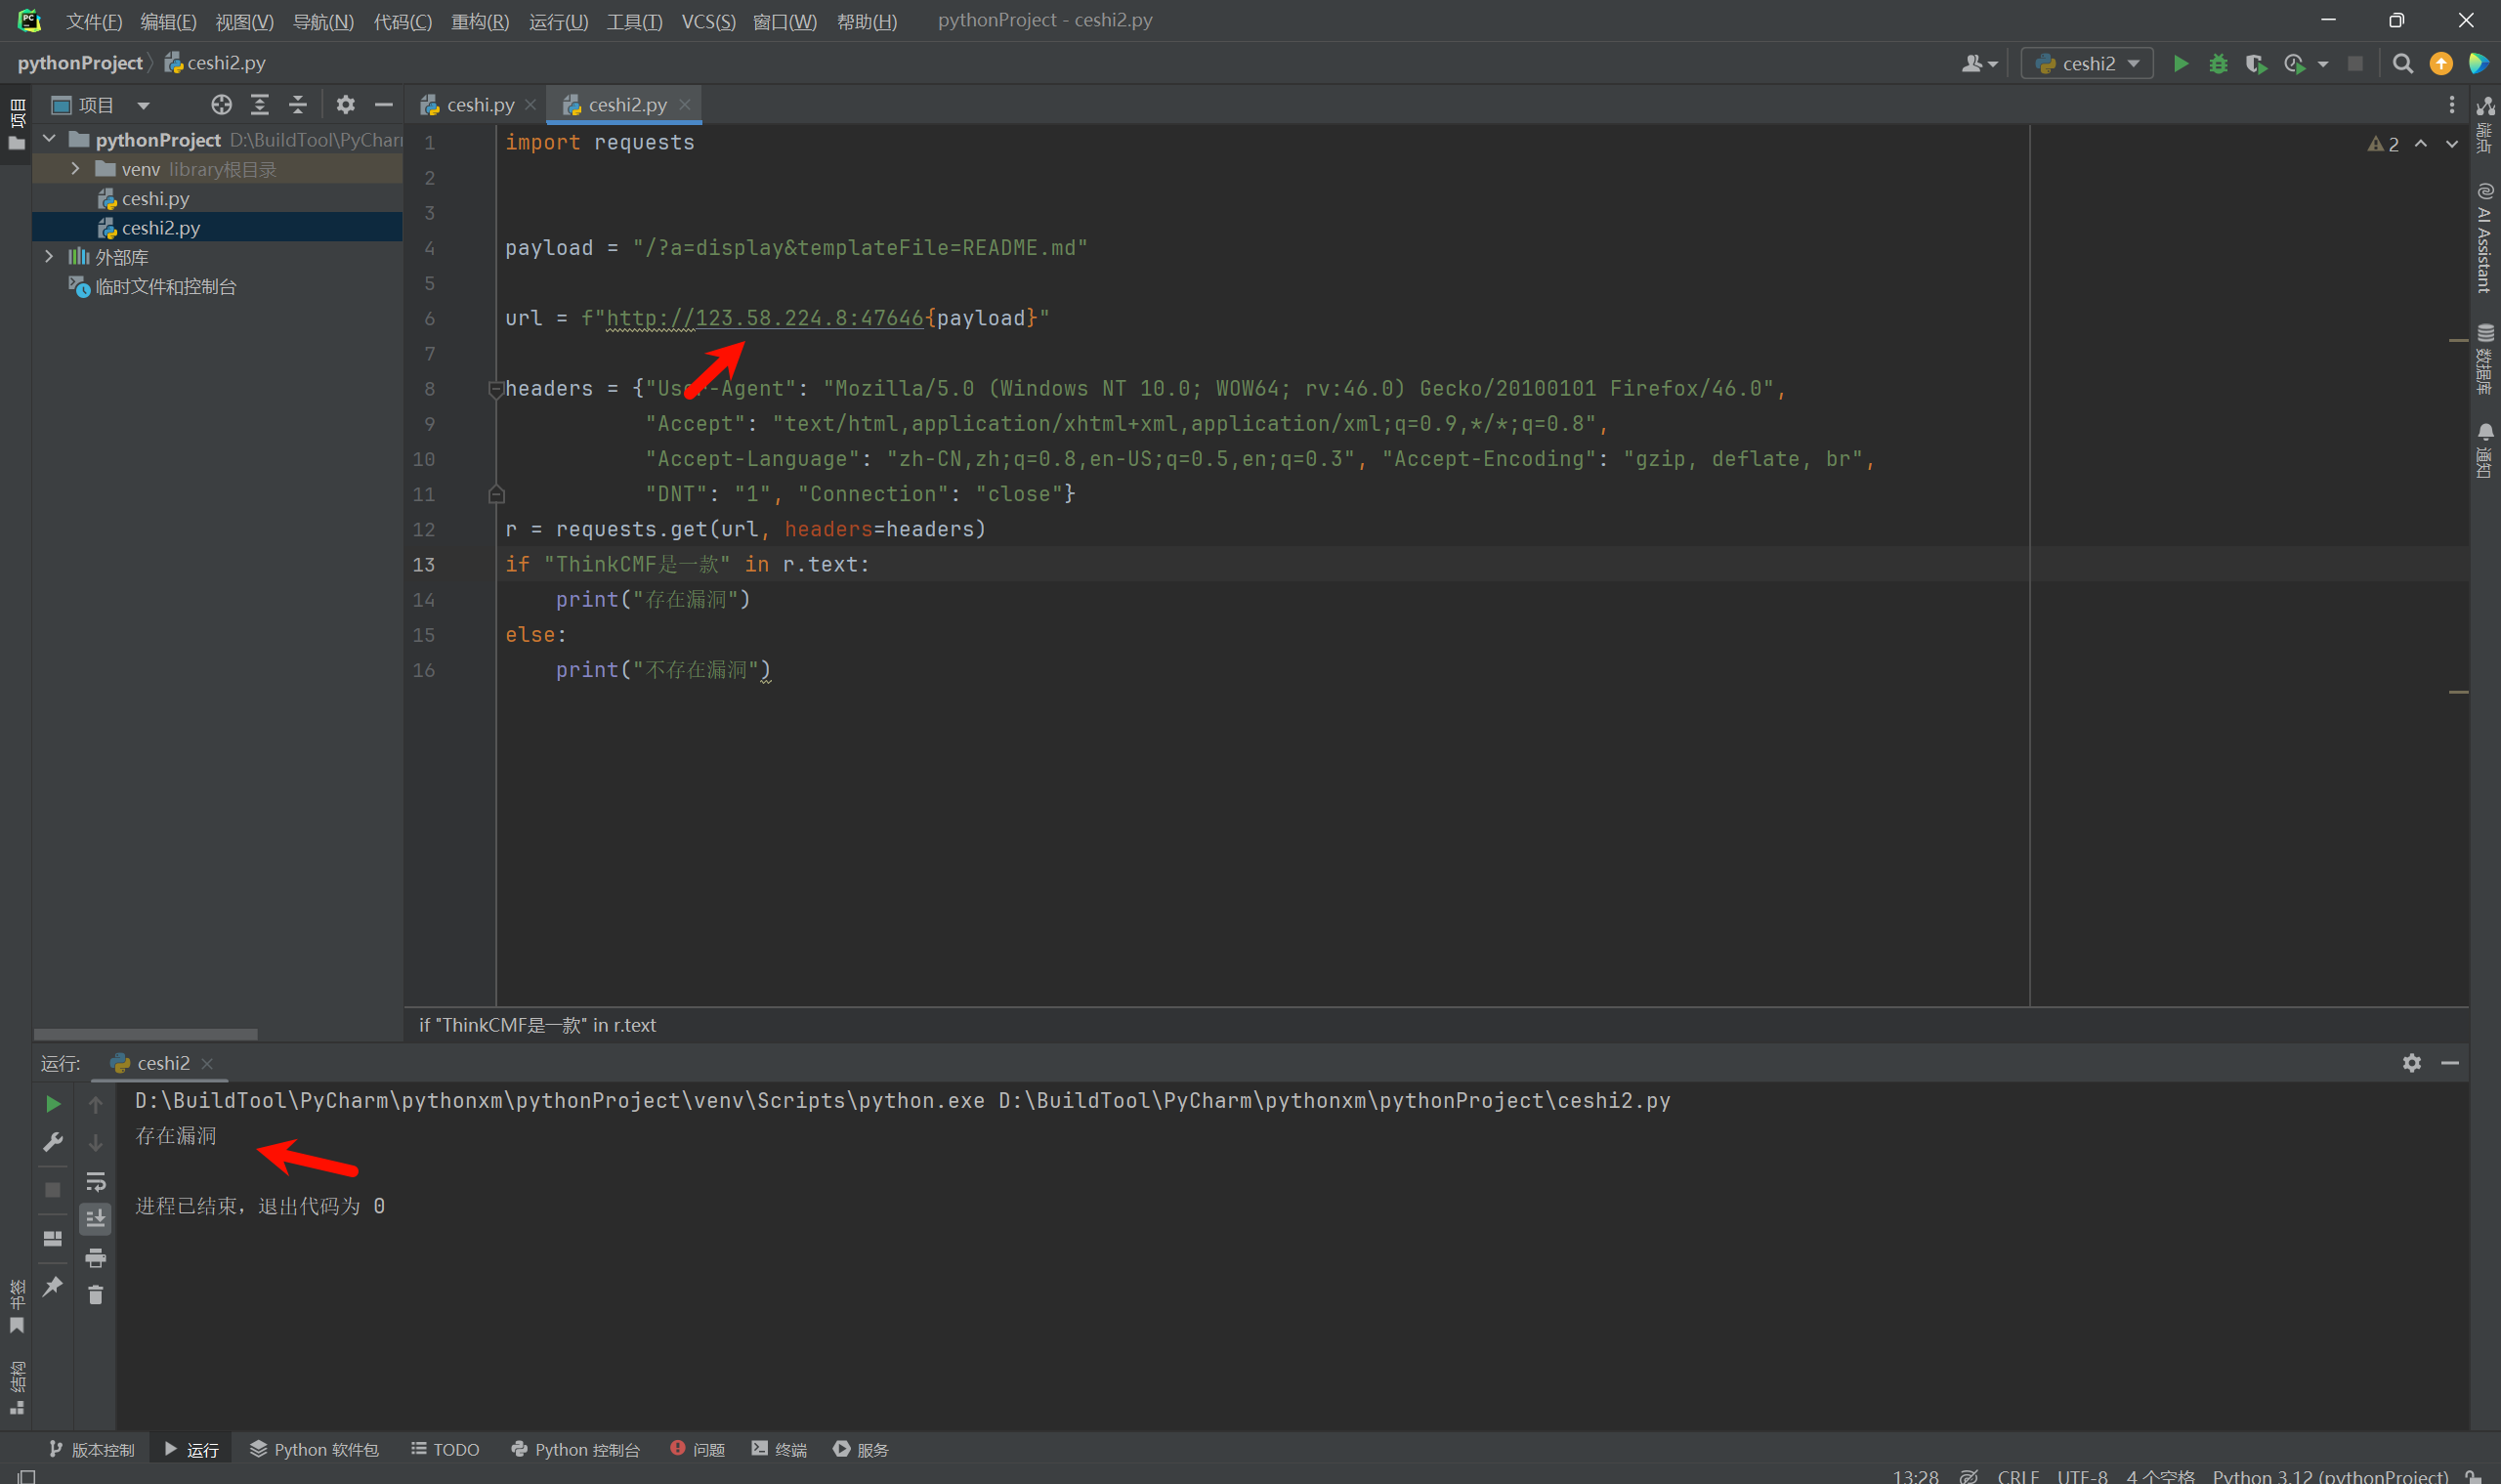Expand the 外部库 node
This screenshot has height=1484, width=2501.
pos(49,257)
